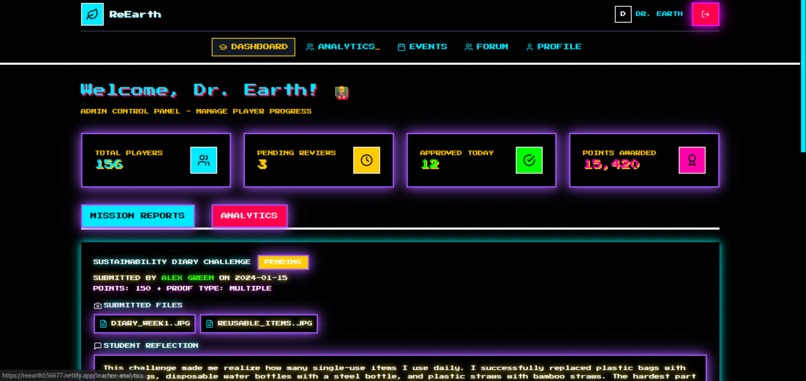Click the D user avatar box
The width and height of the screenshot is (806, 381).
coord(623,14)
